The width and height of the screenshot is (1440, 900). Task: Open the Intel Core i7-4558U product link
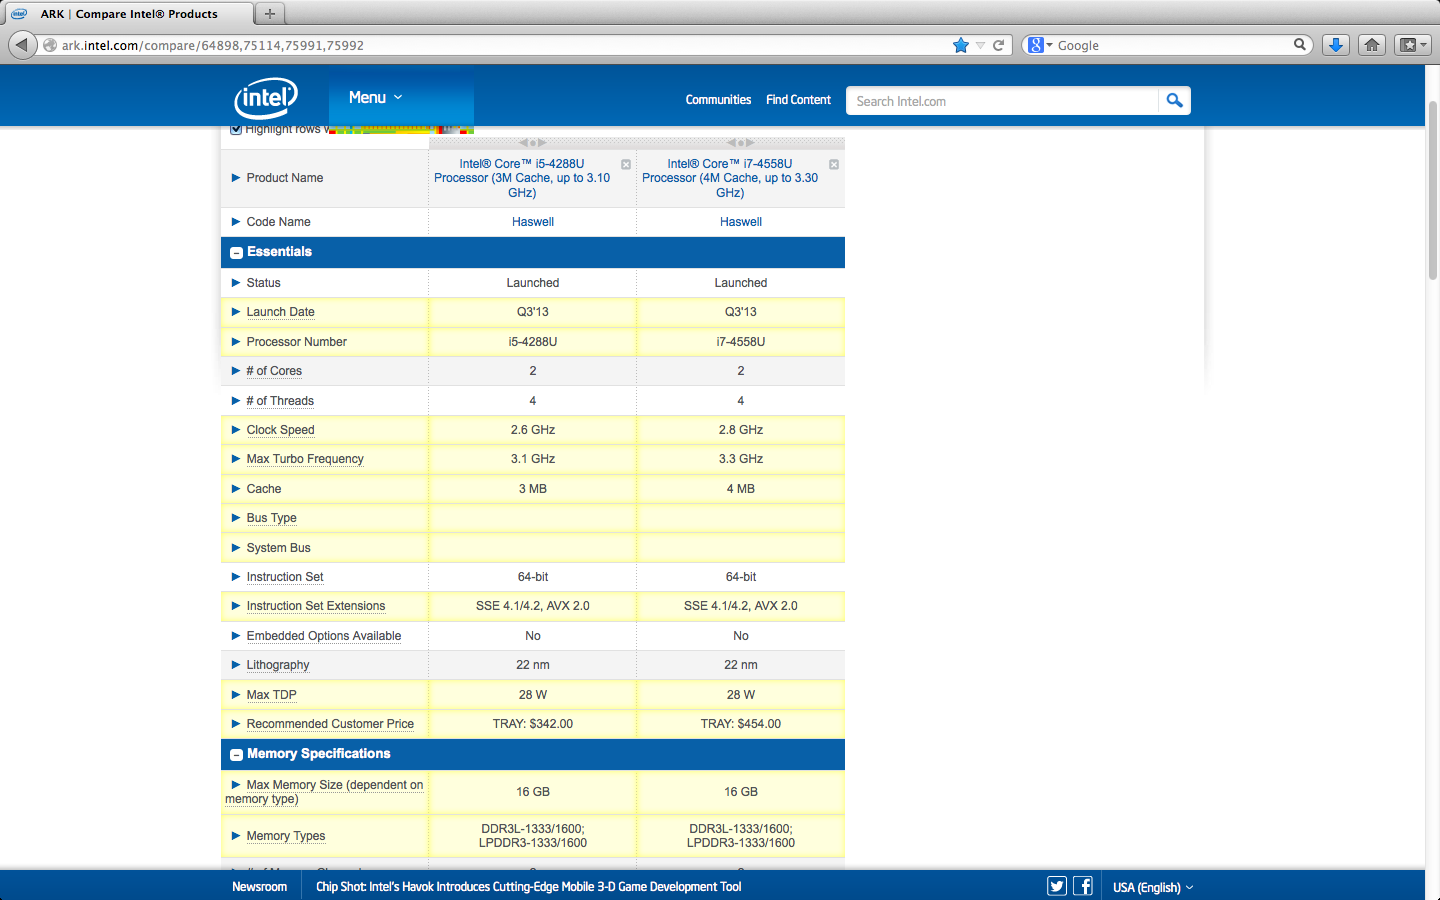point(730,178)
